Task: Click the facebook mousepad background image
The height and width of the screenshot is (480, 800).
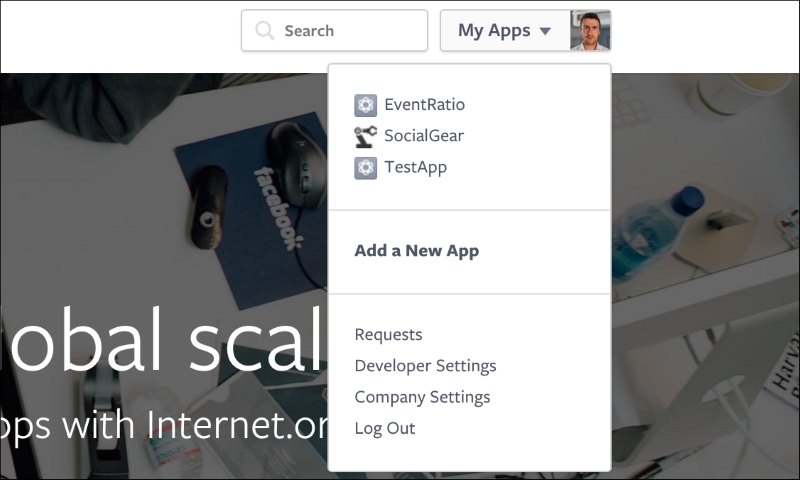Action: coord(253,209)
